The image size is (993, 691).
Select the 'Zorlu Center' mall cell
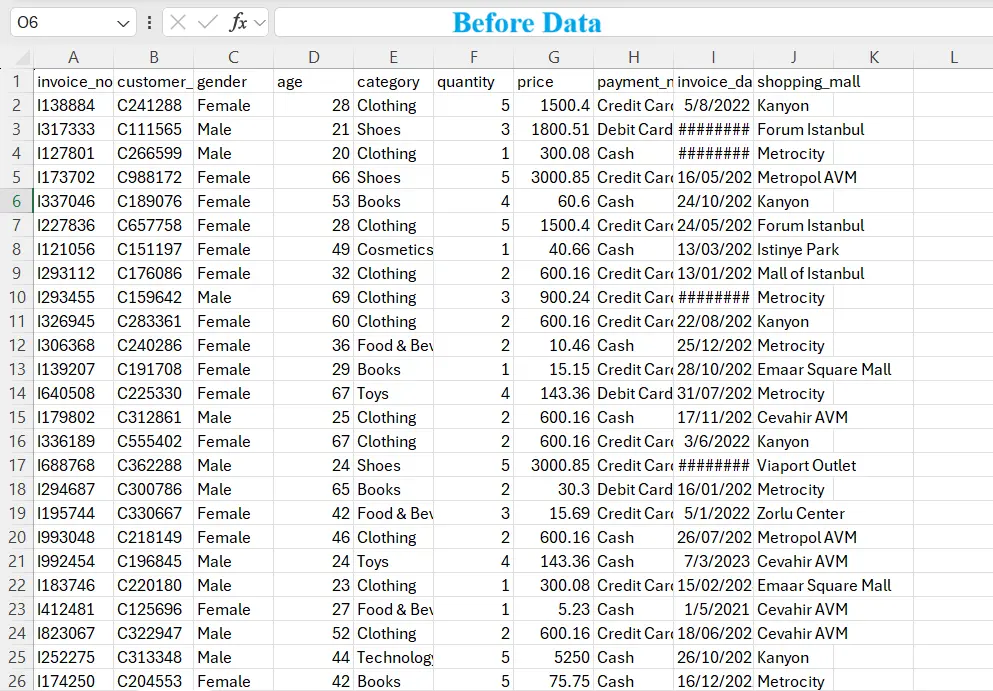click(794, 513)
